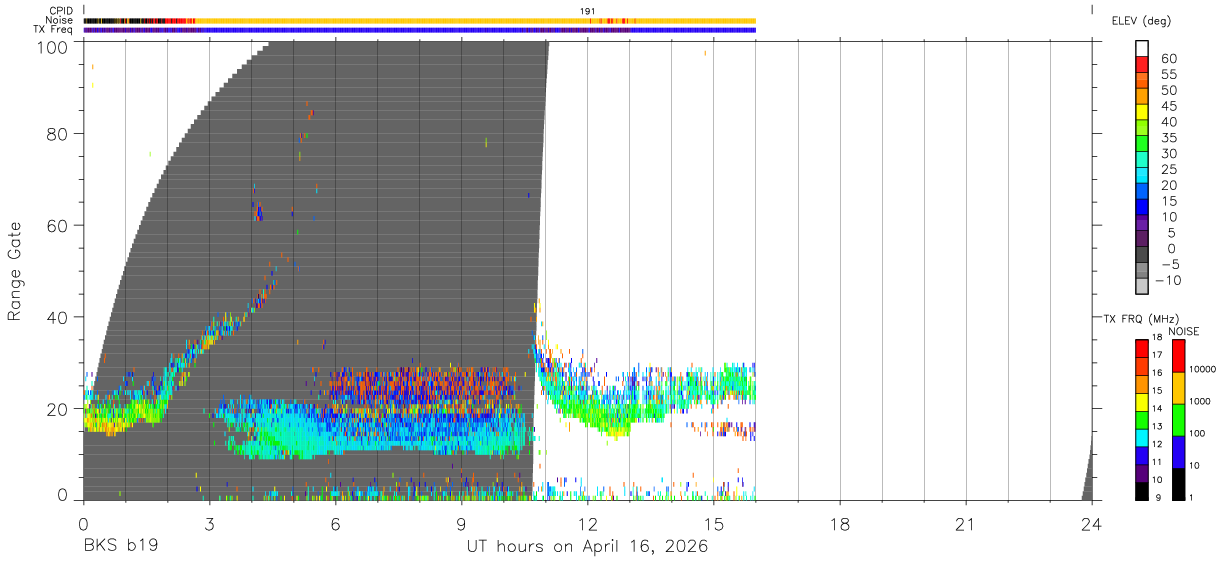This screenshot has height=567, width=1228.
Task: Click hour tick 15 on time axis
Action: 714,523
